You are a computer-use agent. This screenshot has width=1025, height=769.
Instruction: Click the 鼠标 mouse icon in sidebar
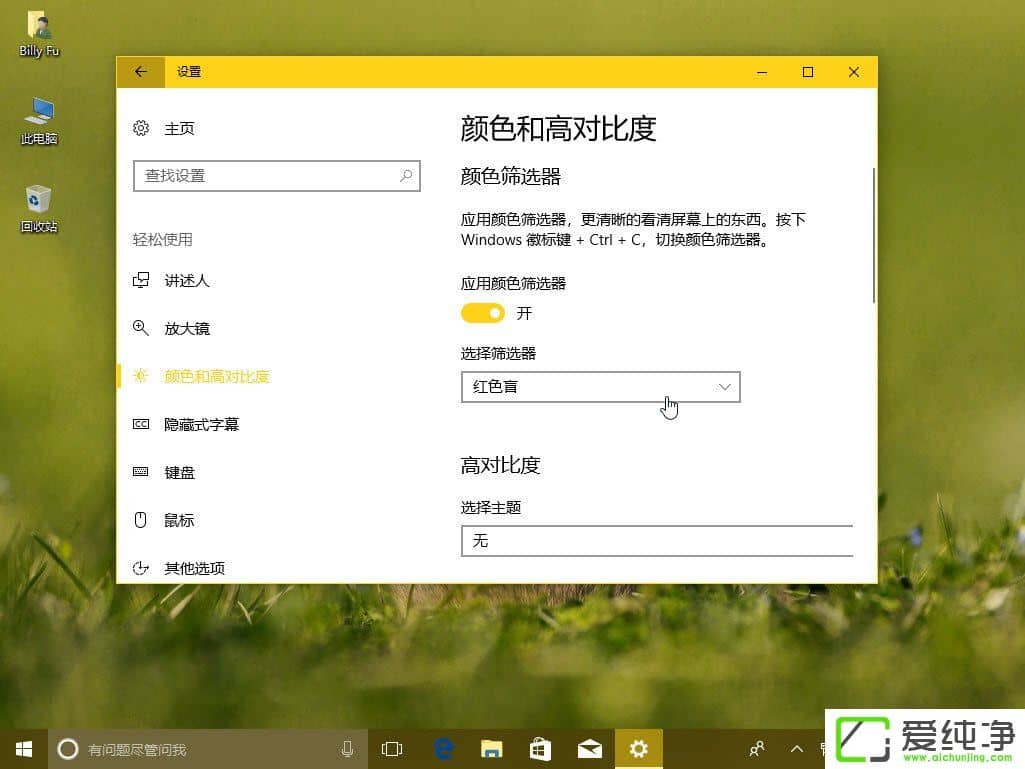coord(141,520)
